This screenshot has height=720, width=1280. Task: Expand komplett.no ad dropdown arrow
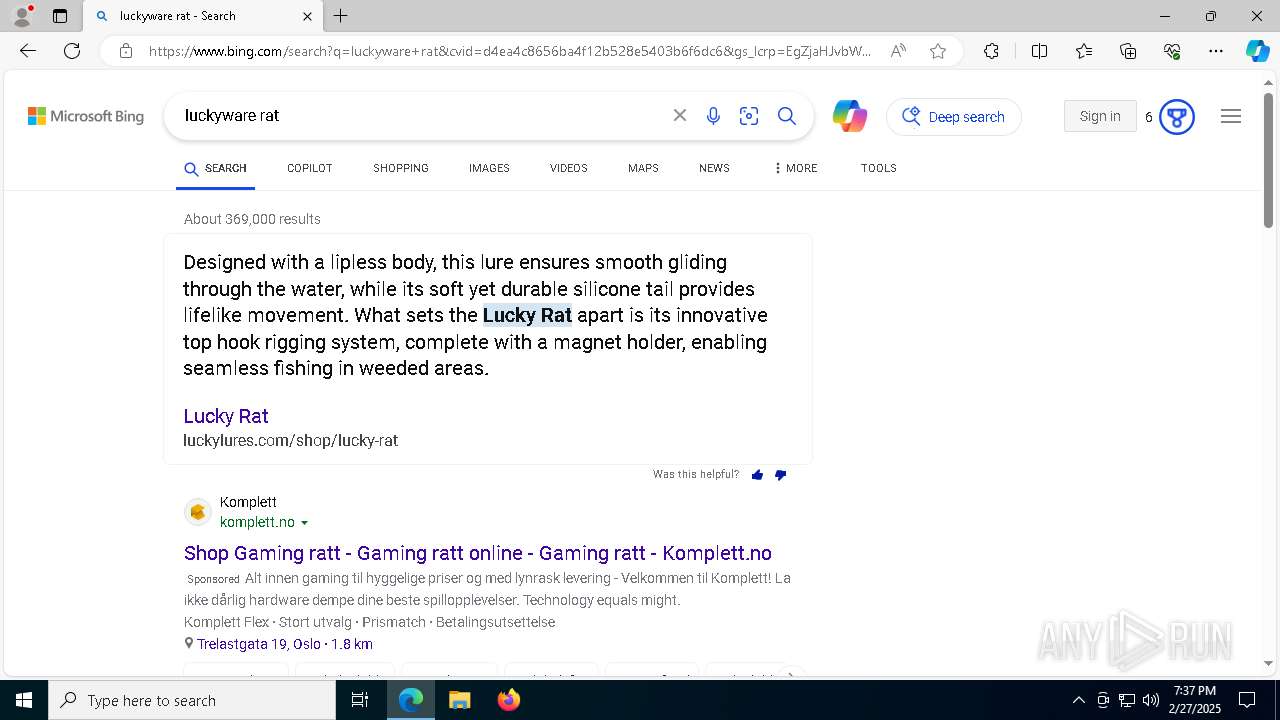point(304,523)
